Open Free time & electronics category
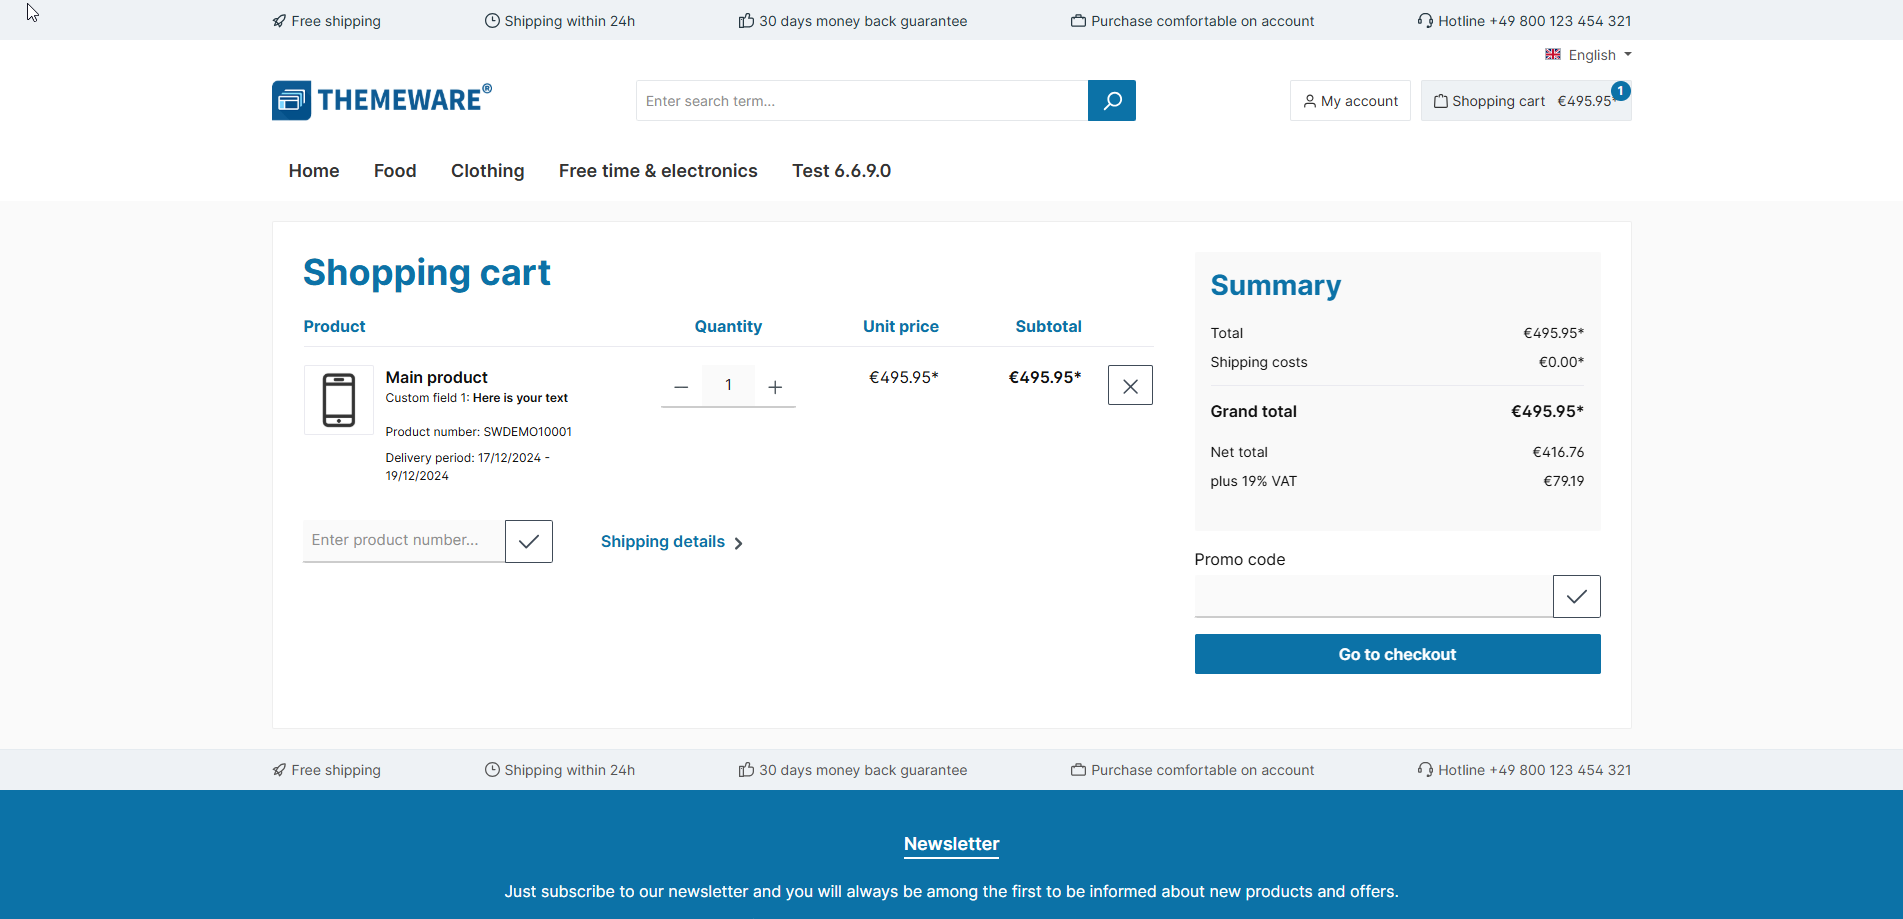Screen dimensions: 1903x919 tap(658, 171)
